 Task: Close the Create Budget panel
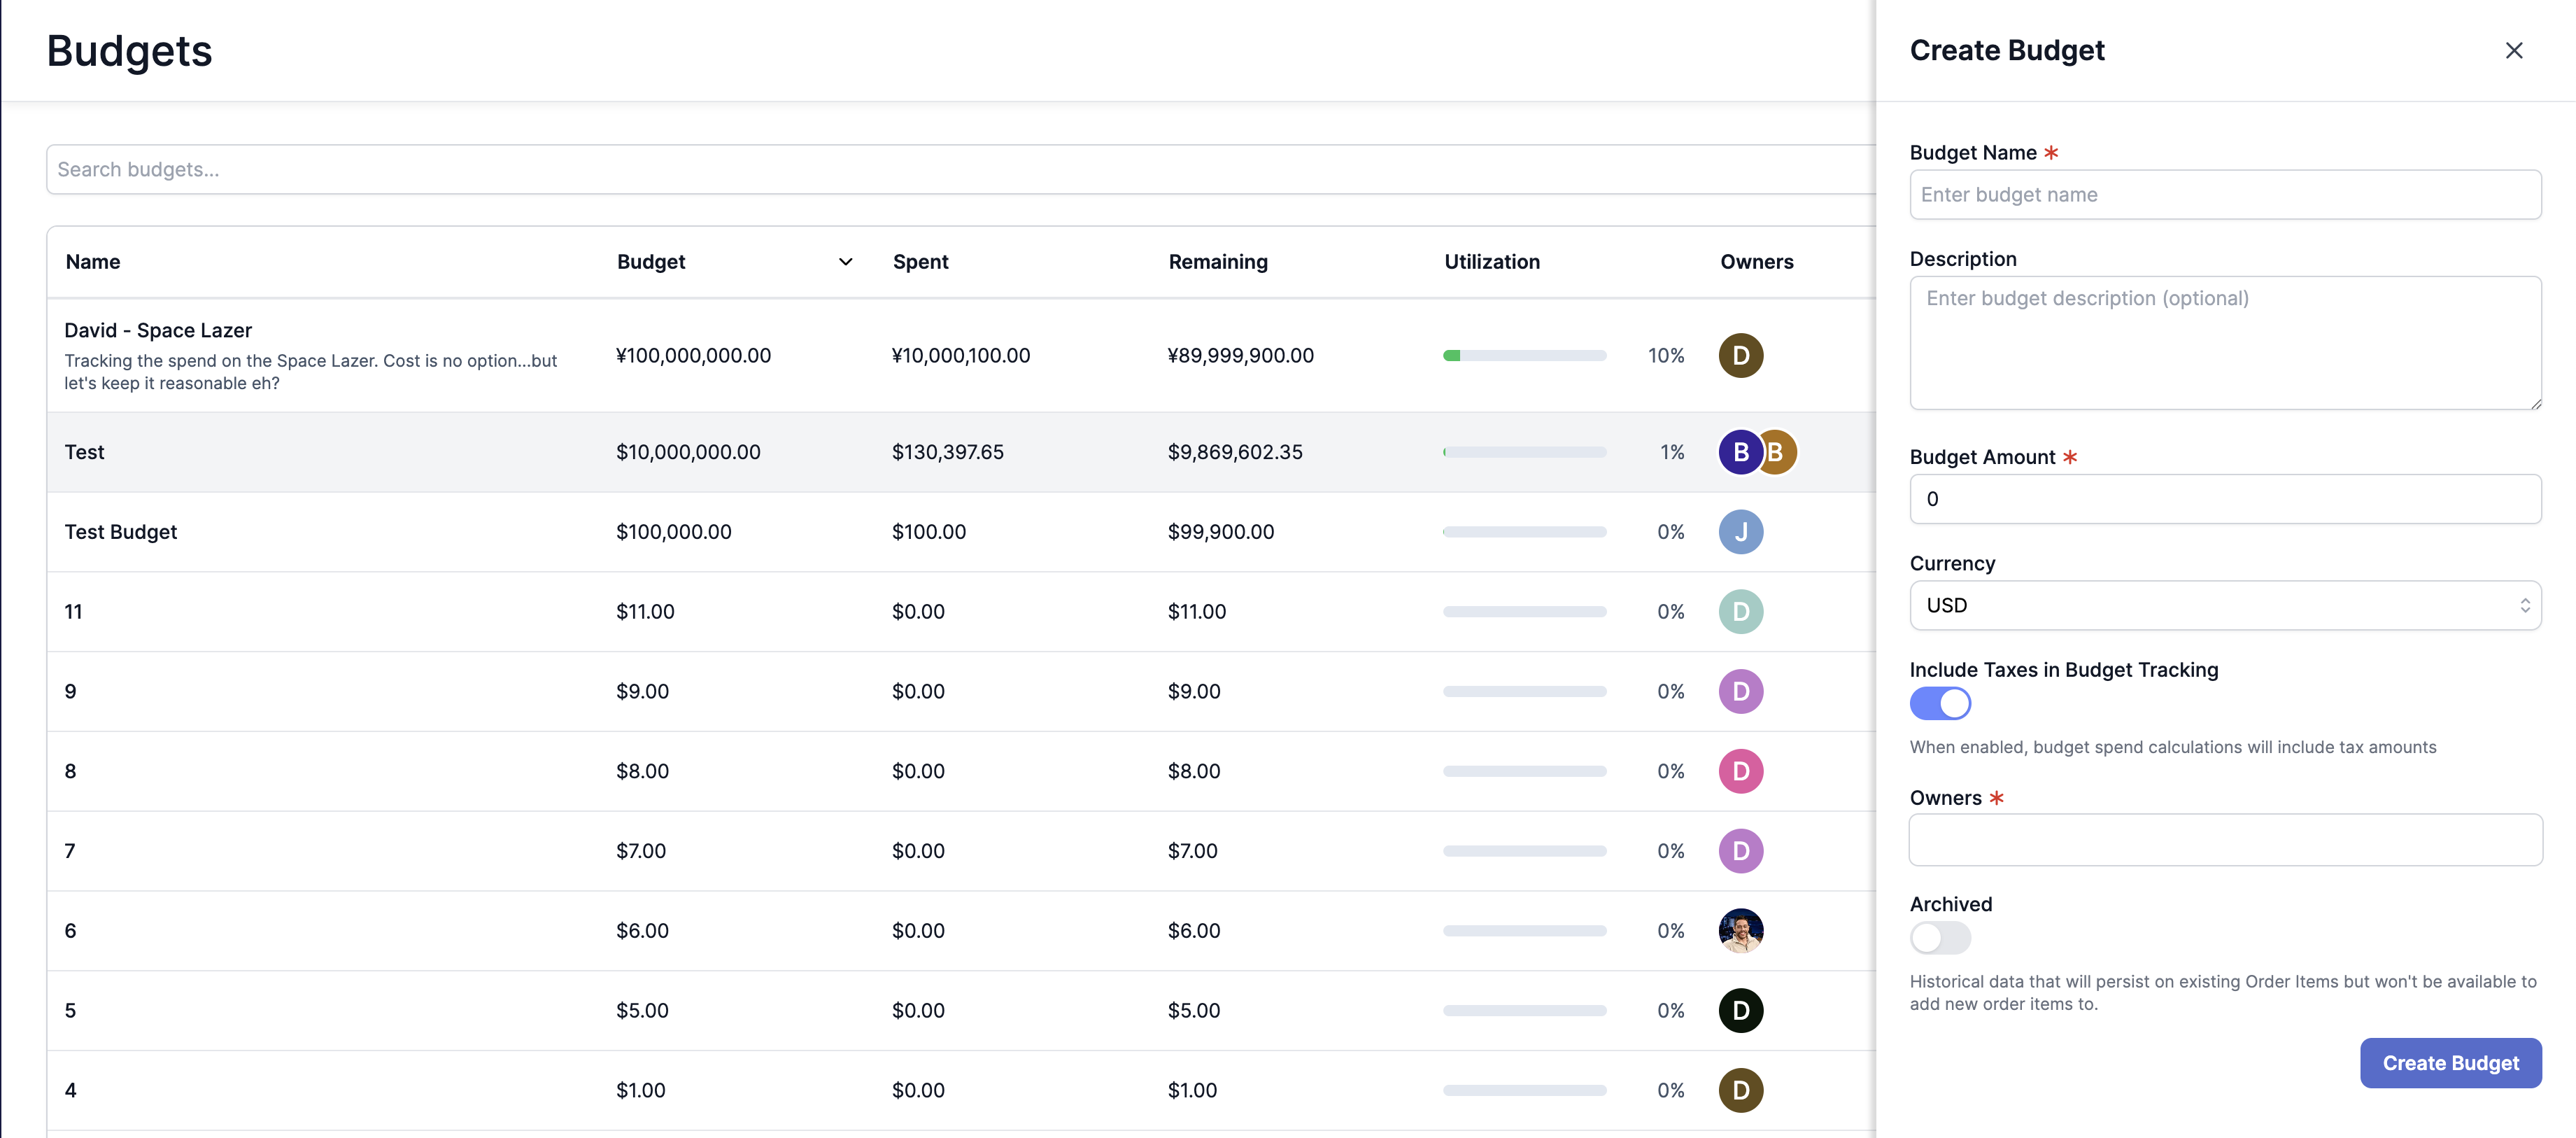click(2513, 50)
